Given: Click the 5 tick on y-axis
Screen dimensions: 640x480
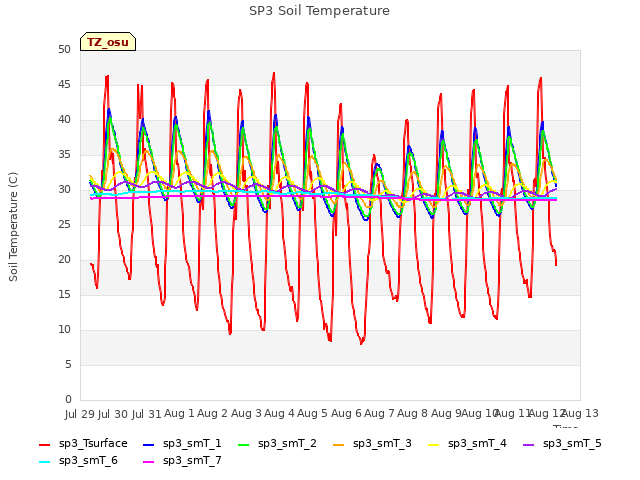Looking at the screenshot, I should pos(68,364).
